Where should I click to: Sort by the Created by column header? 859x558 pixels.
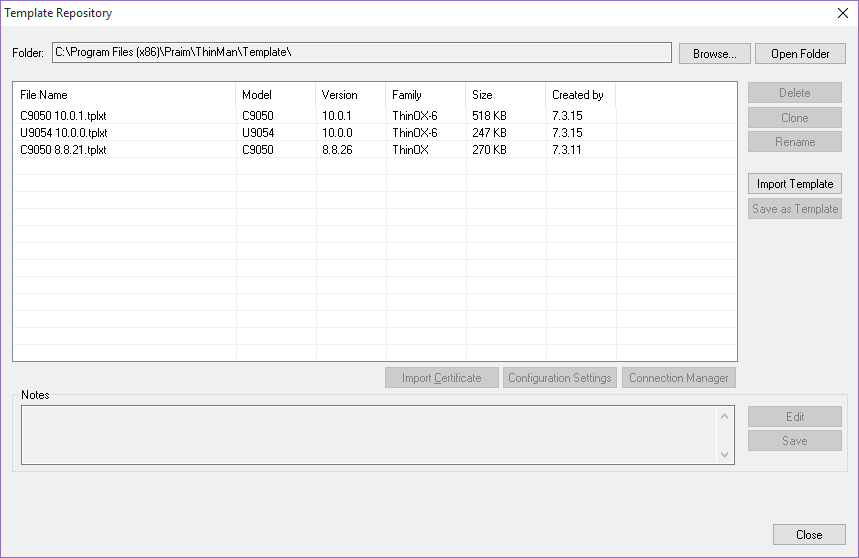coord(580,95)
